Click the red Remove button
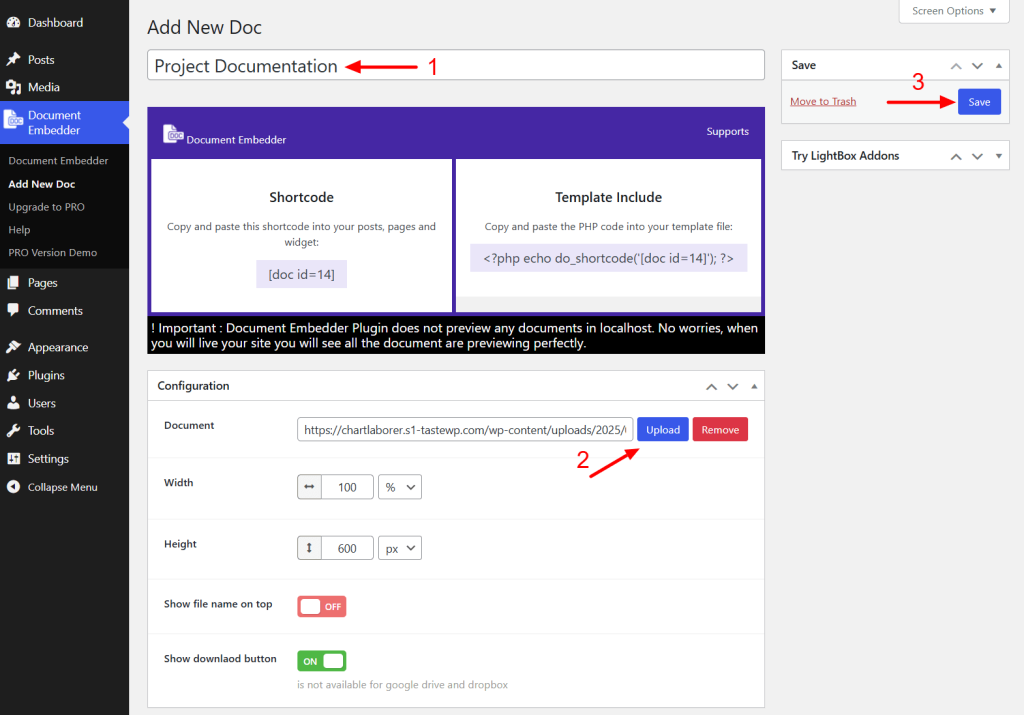Image resolution: width=1024 pixels, height=715 pixels. [720, 430]
